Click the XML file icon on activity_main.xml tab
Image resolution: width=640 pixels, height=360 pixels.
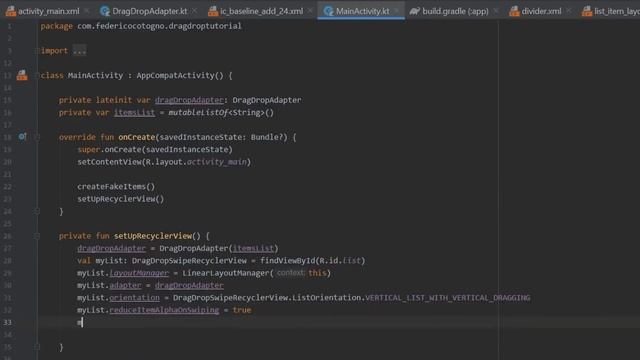pyautogui.click(x=11, y=11)
